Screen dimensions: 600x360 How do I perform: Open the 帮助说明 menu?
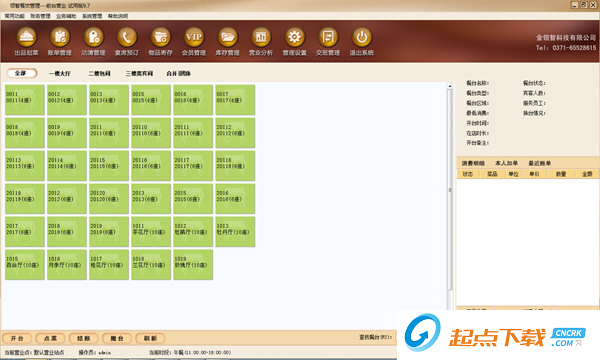coord(118,16)
